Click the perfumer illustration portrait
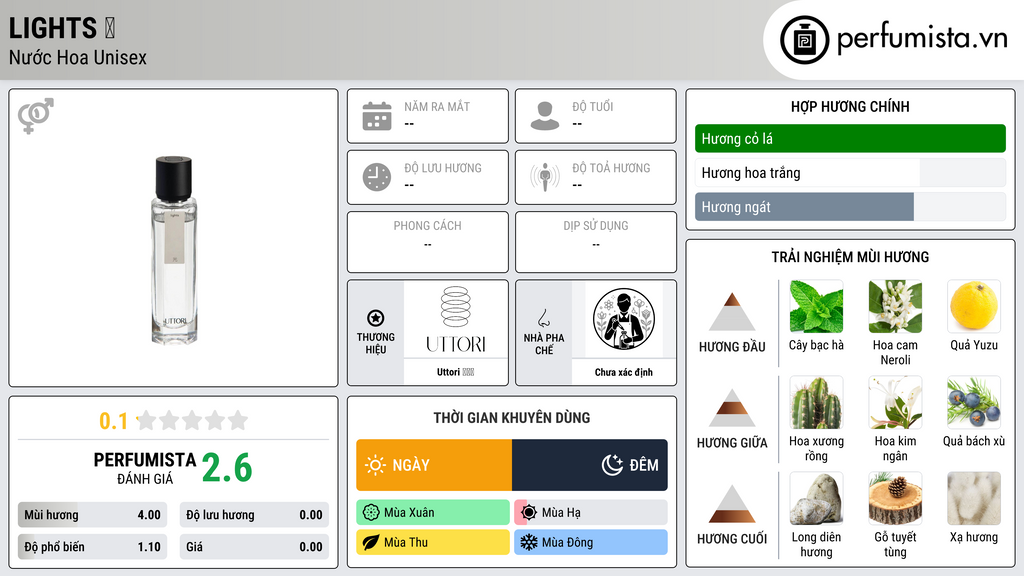Viewport: 1024px width, 576px height. [x=624, y=319]
